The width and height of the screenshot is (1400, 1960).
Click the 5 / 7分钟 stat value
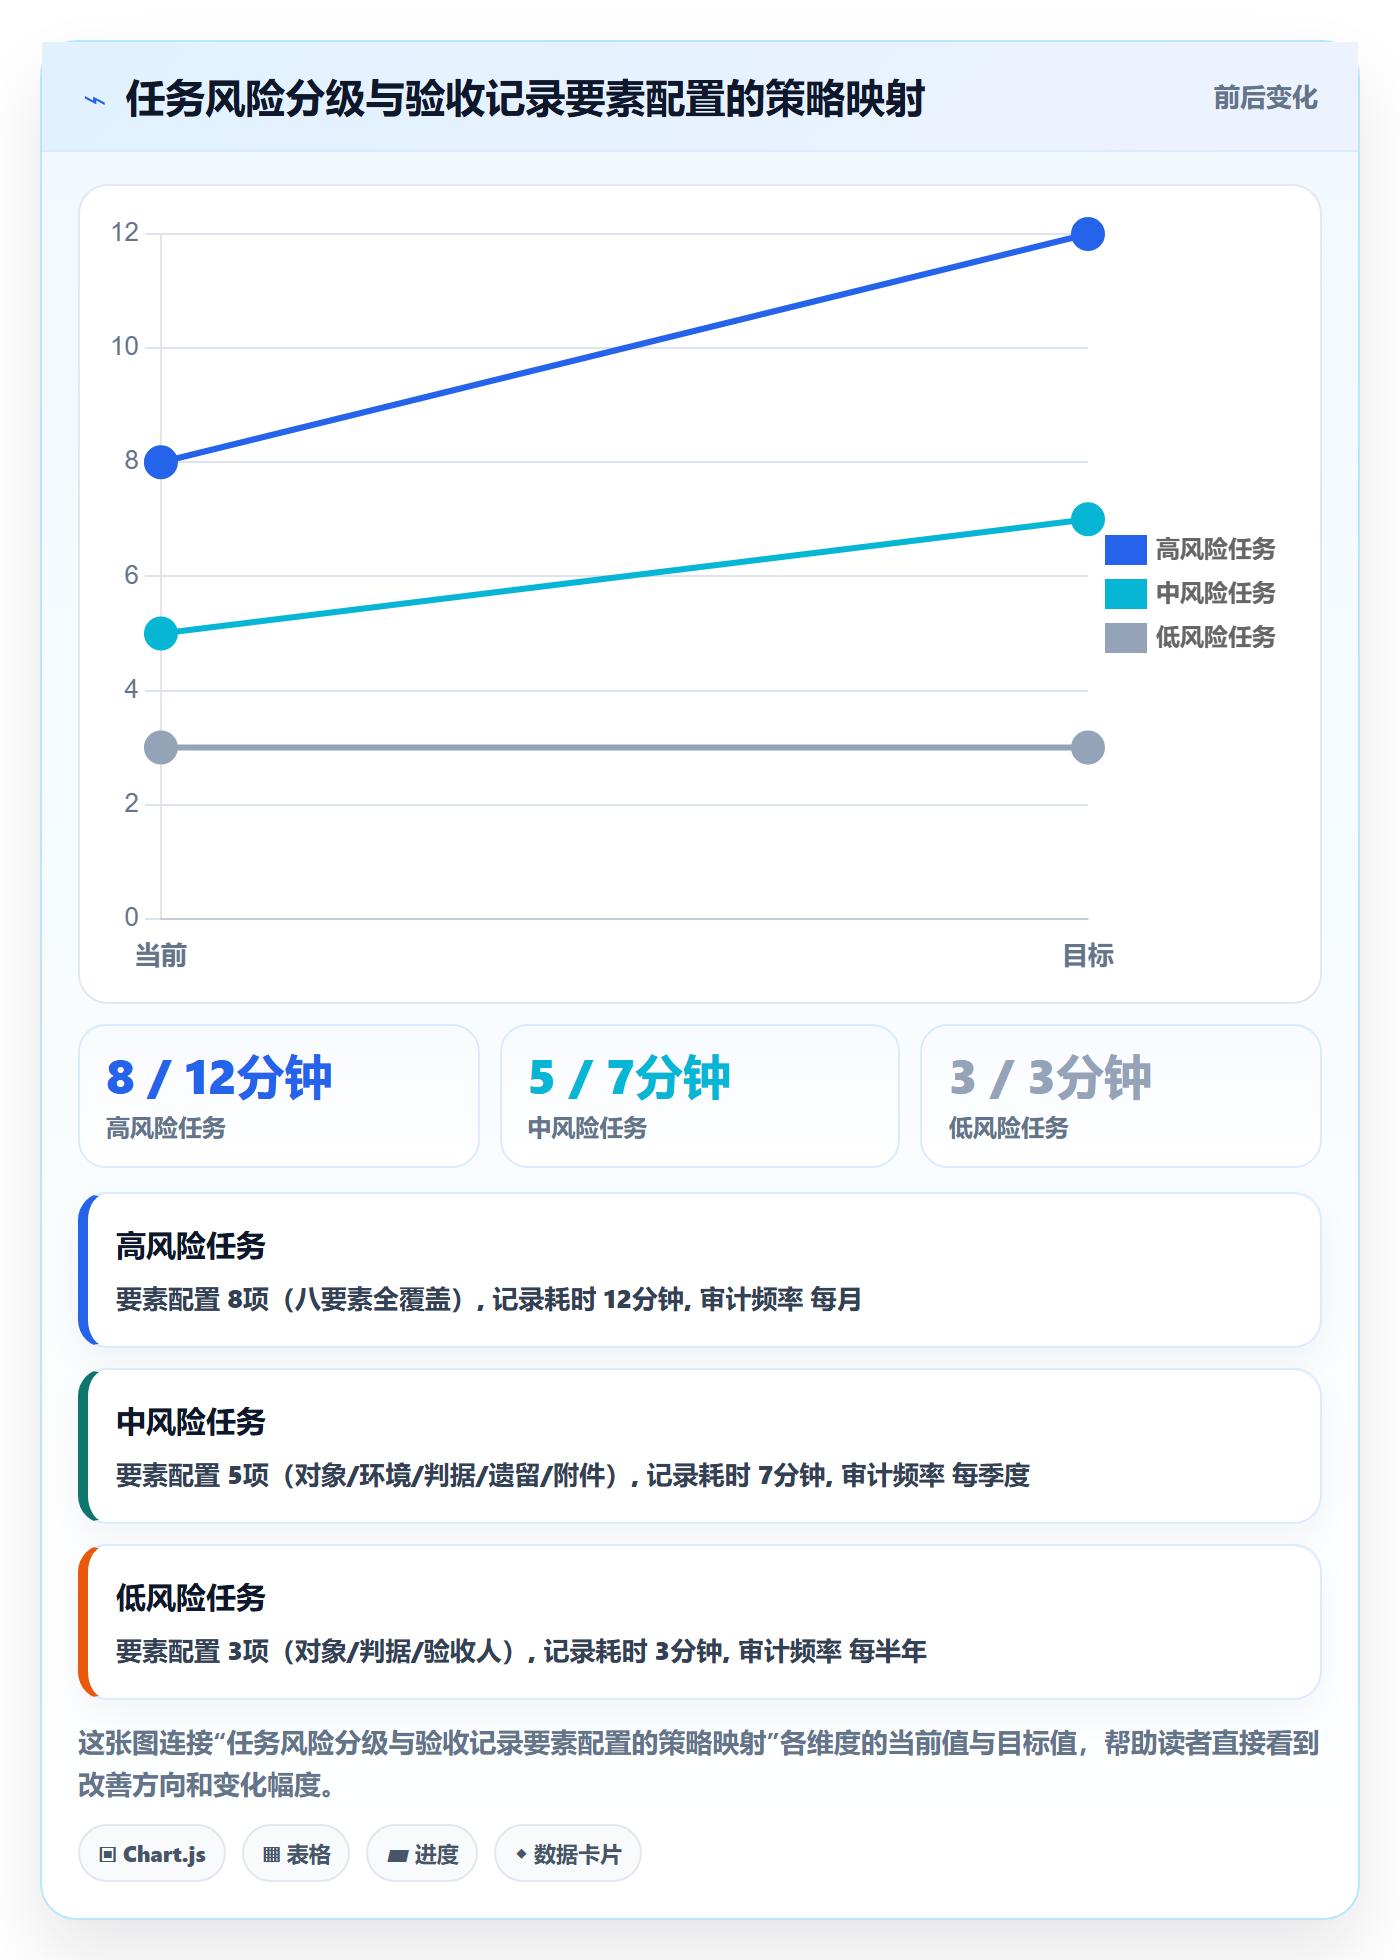(x=629, y=1078)
